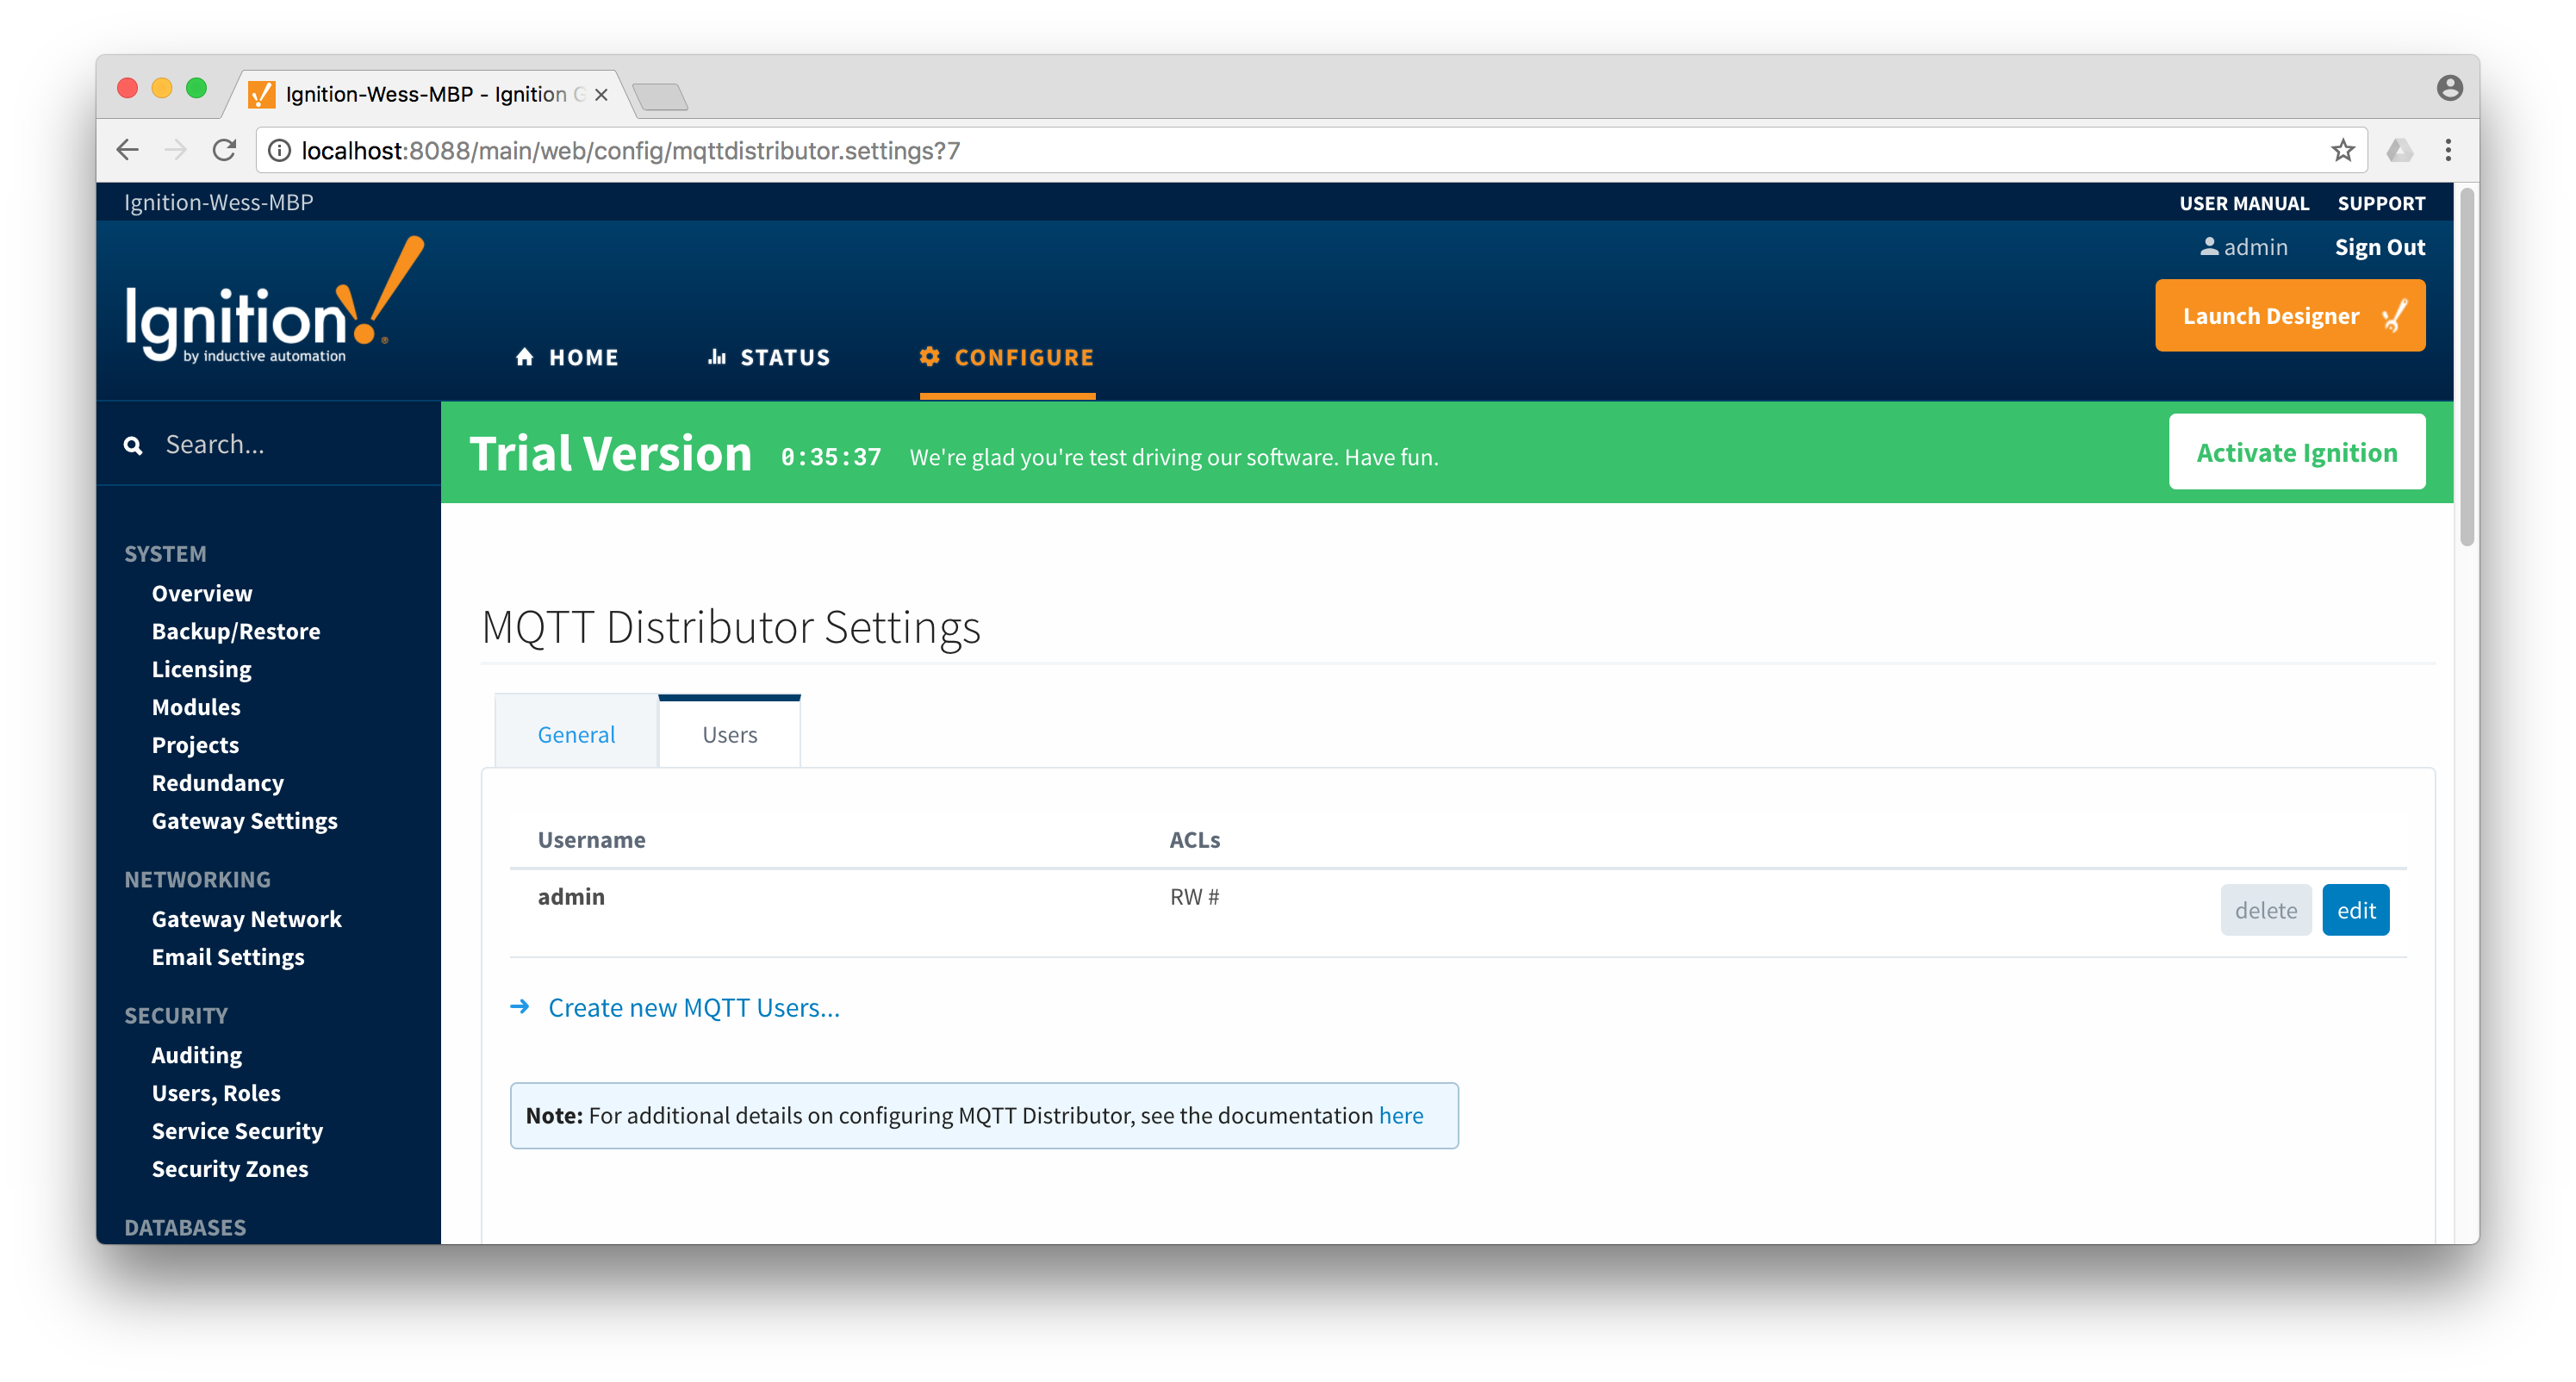The image size is (2576, 1382).
Task: Click the ACLs column header
Action: [x=1194, y=839]
